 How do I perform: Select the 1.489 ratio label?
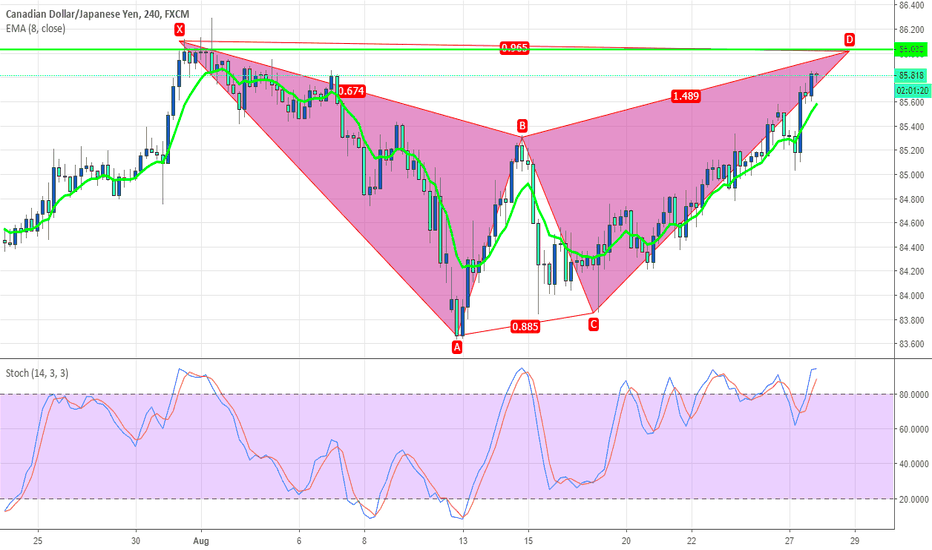[685, 96]
